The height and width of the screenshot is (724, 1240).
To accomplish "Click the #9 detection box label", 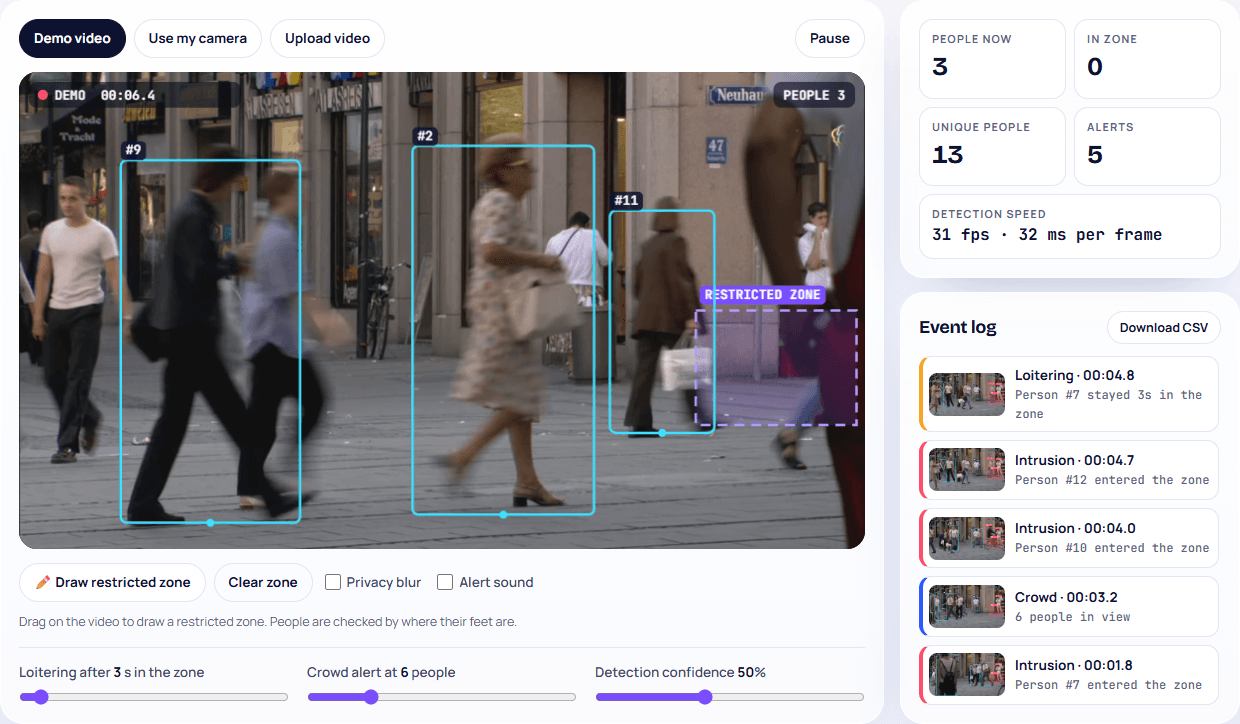I will tap(133, 150).
